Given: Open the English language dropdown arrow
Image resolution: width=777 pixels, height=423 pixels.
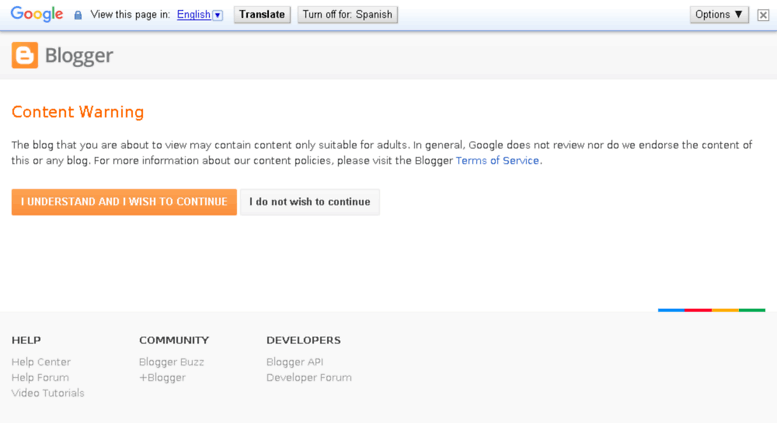Looking at the screenshot, I should pos(218,15).
